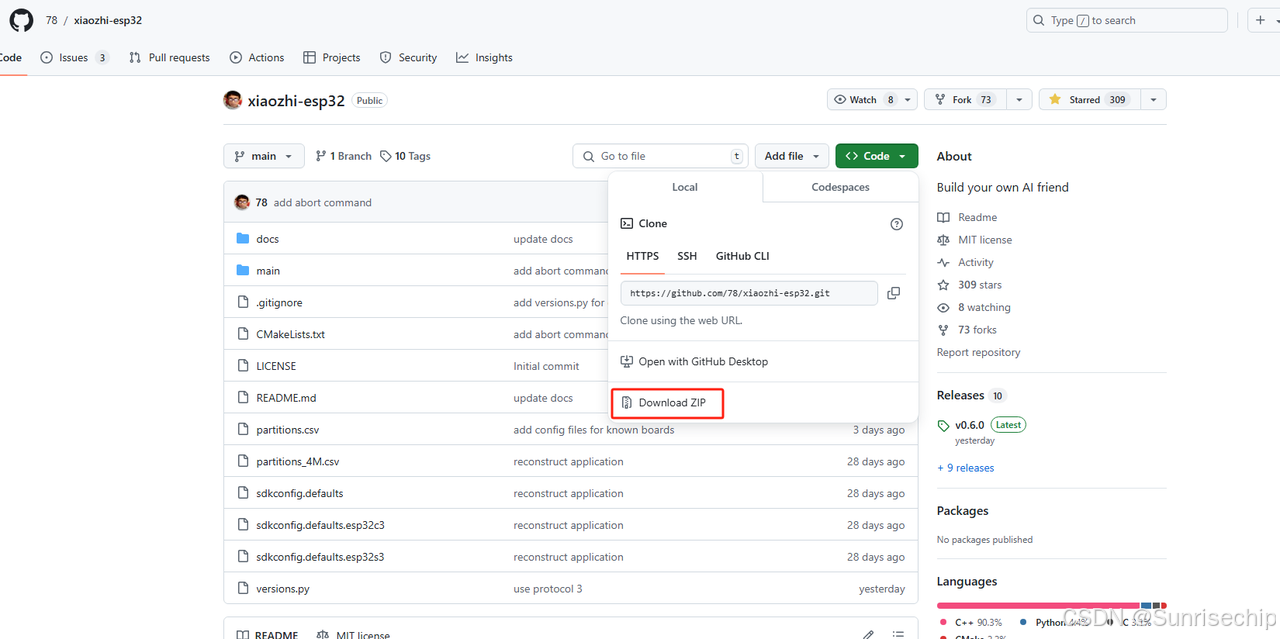Click the main folder icon

tap(242, 271)
